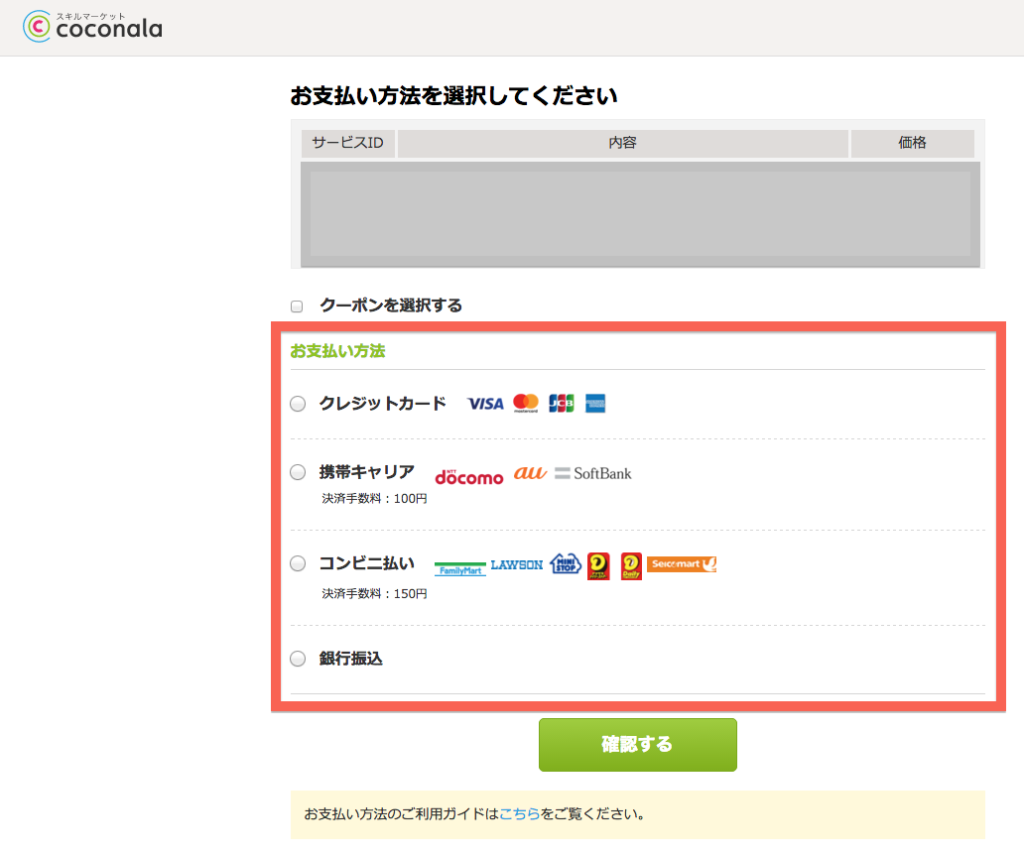Click the docomo carrier logo
The height and width of the screenshot is (855, 1024).
coord(469,476)
